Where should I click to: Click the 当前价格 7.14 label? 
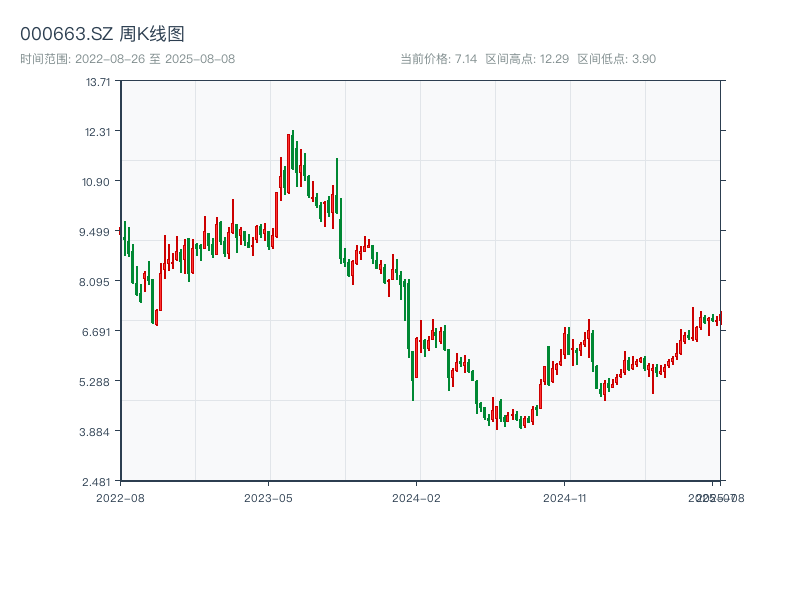(x=438, y=59)
